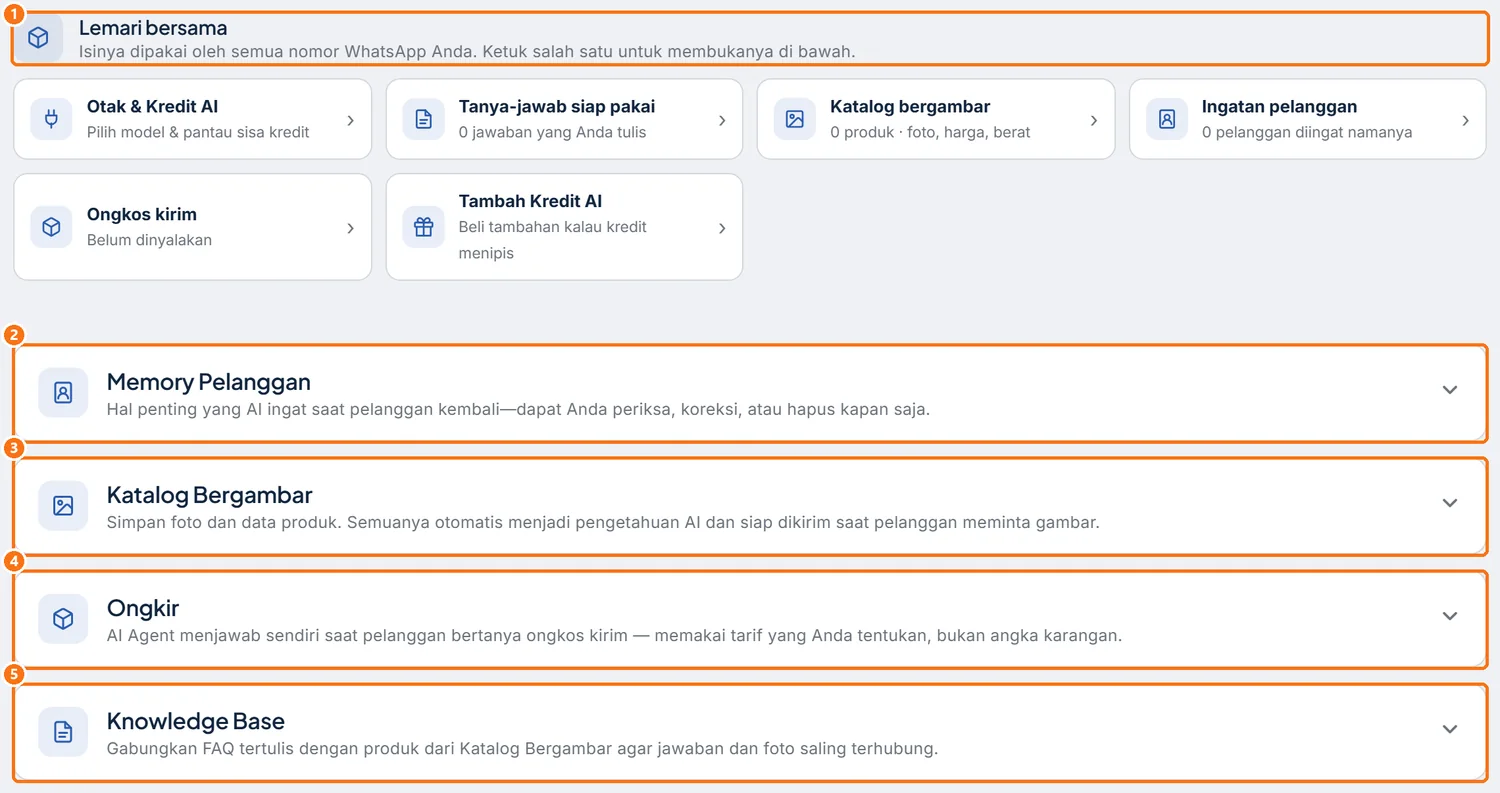
Task: Click the Ongkir section heading
Action: [x=143, y=608]
